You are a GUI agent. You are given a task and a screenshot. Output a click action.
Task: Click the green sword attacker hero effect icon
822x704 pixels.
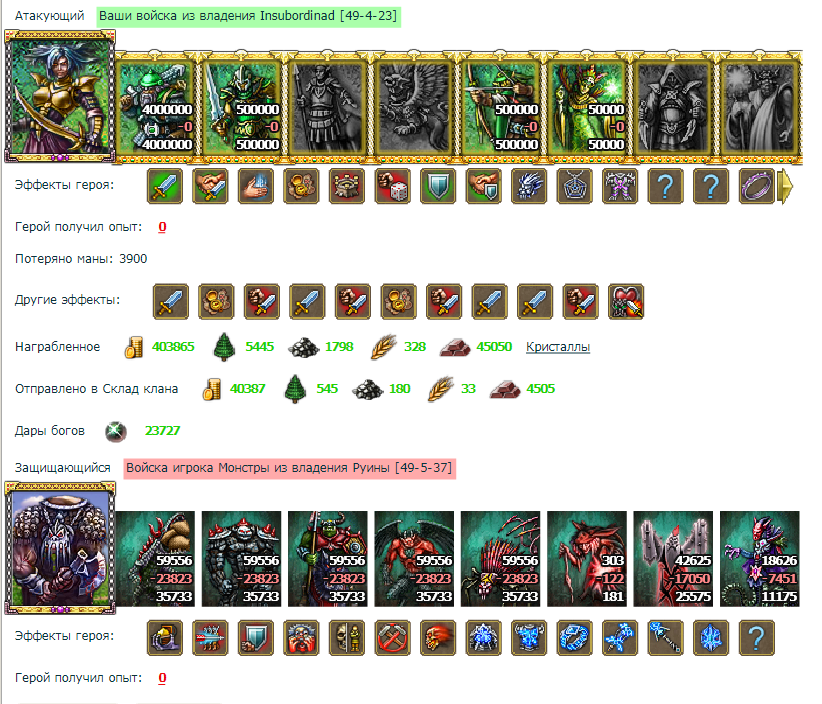click(x=165, y=186)
